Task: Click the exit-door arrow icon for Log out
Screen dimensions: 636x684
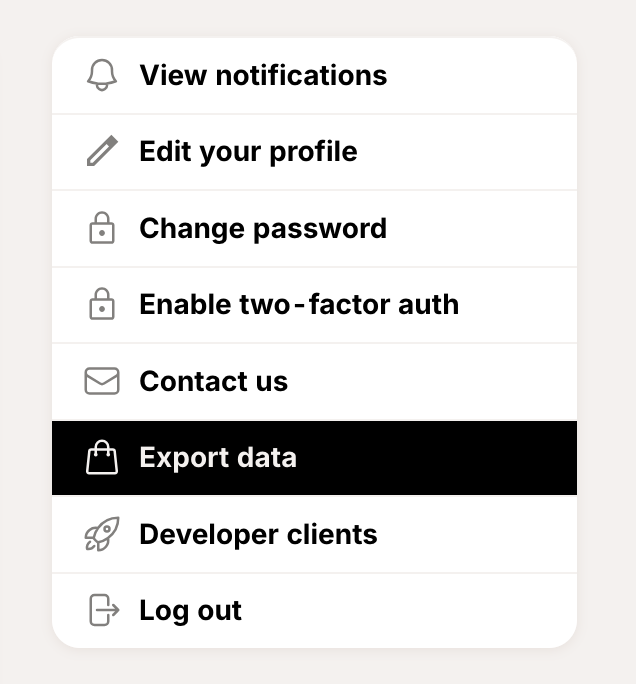Action: (x=104, y=610)
